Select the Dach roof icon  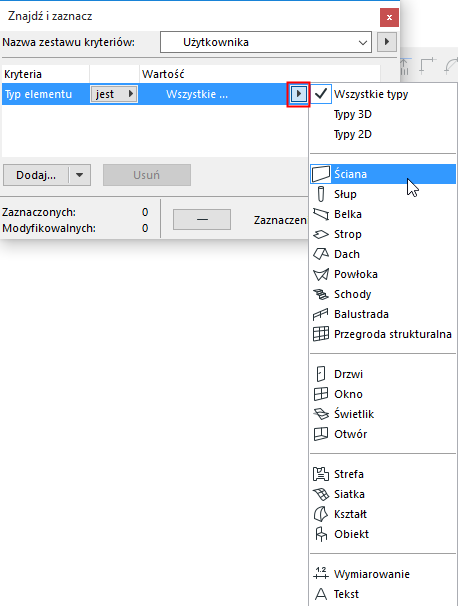coord(321,254)
